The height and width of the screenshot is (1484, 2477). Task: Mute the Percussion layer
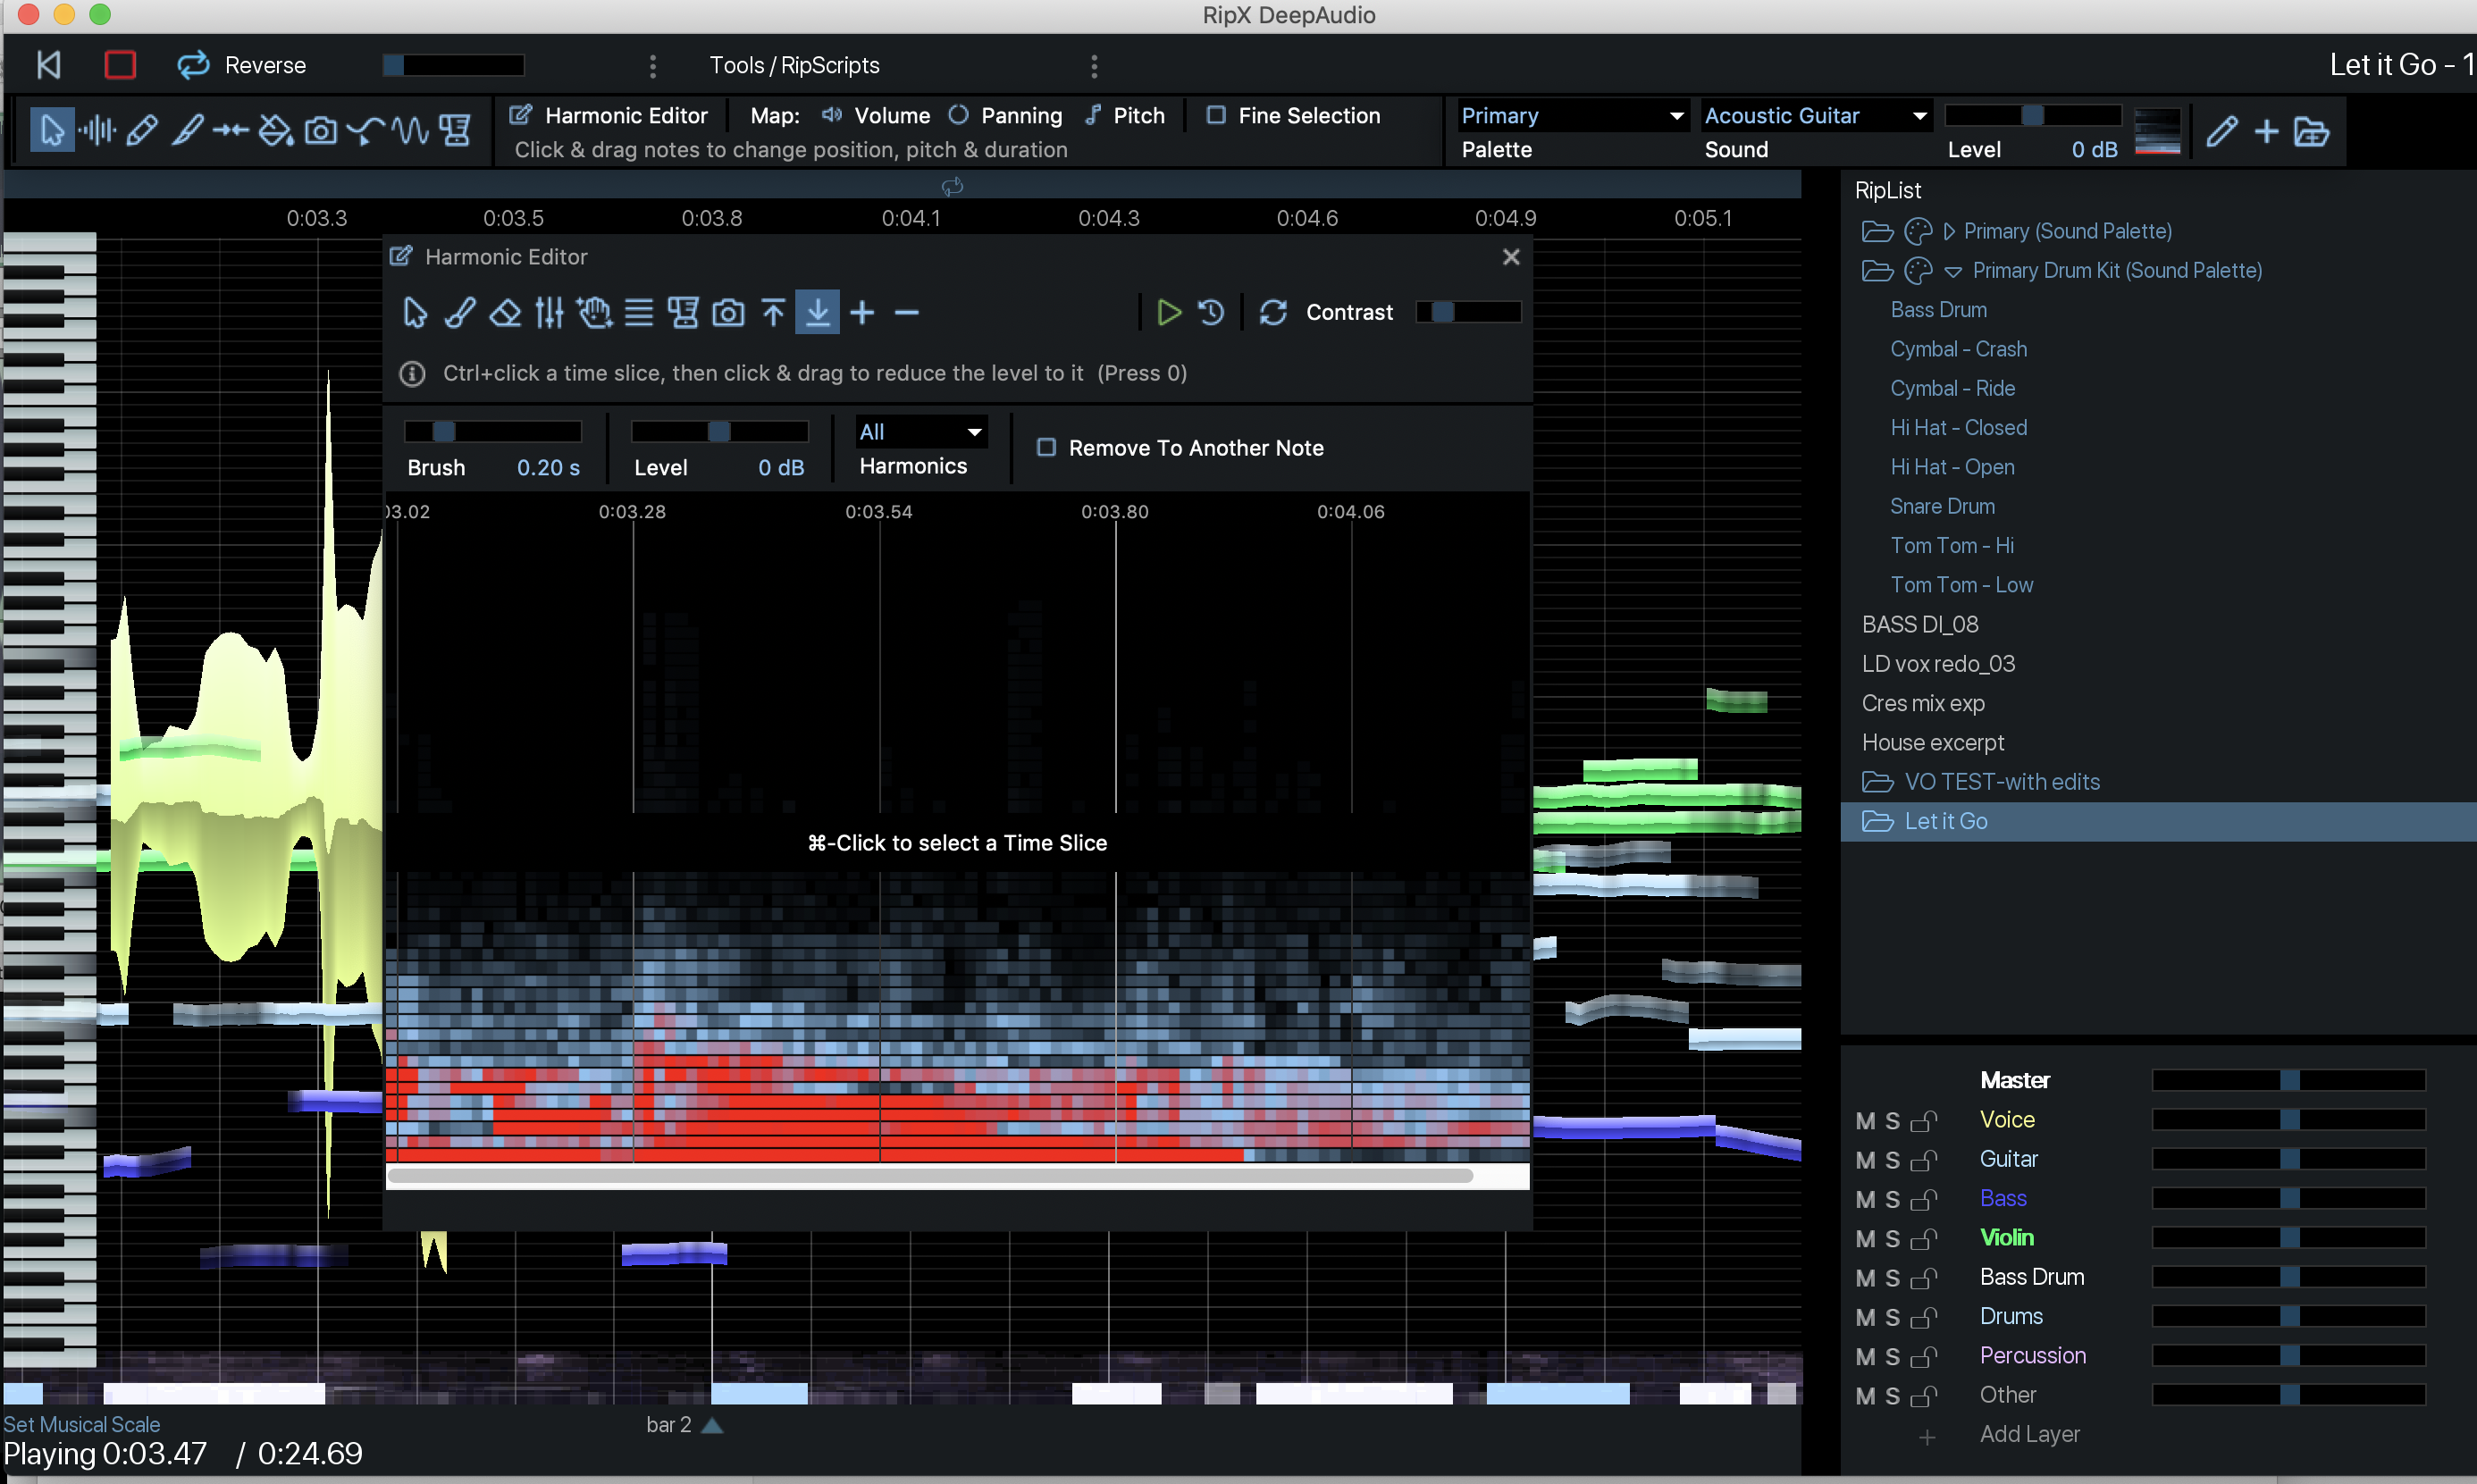coord(1865,1357)
